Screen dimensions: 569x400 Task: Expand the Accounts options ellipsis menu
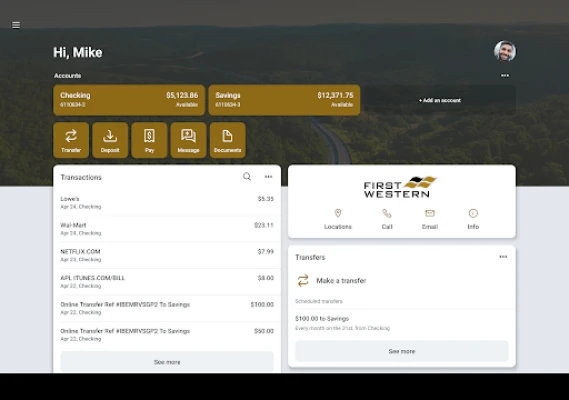tap(505, 75)
